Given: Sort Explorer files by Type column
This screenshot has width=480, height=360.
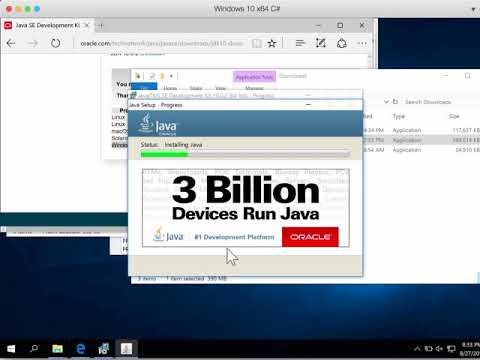Looking at the screenshot, I should 399,116.
